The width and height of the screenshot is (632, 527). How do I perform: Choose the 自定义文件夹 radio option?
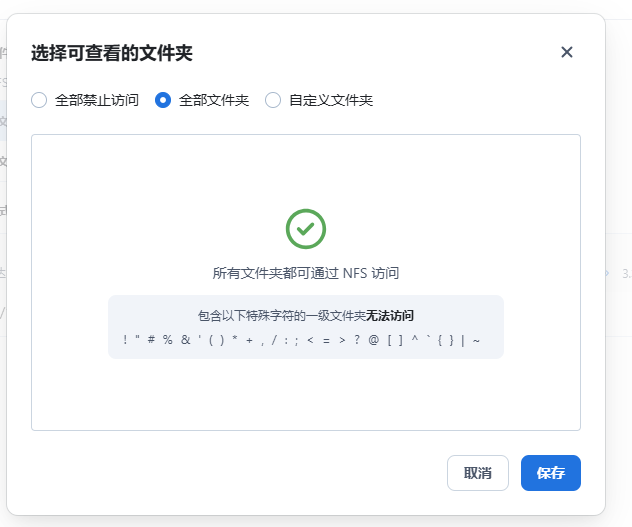273,100
